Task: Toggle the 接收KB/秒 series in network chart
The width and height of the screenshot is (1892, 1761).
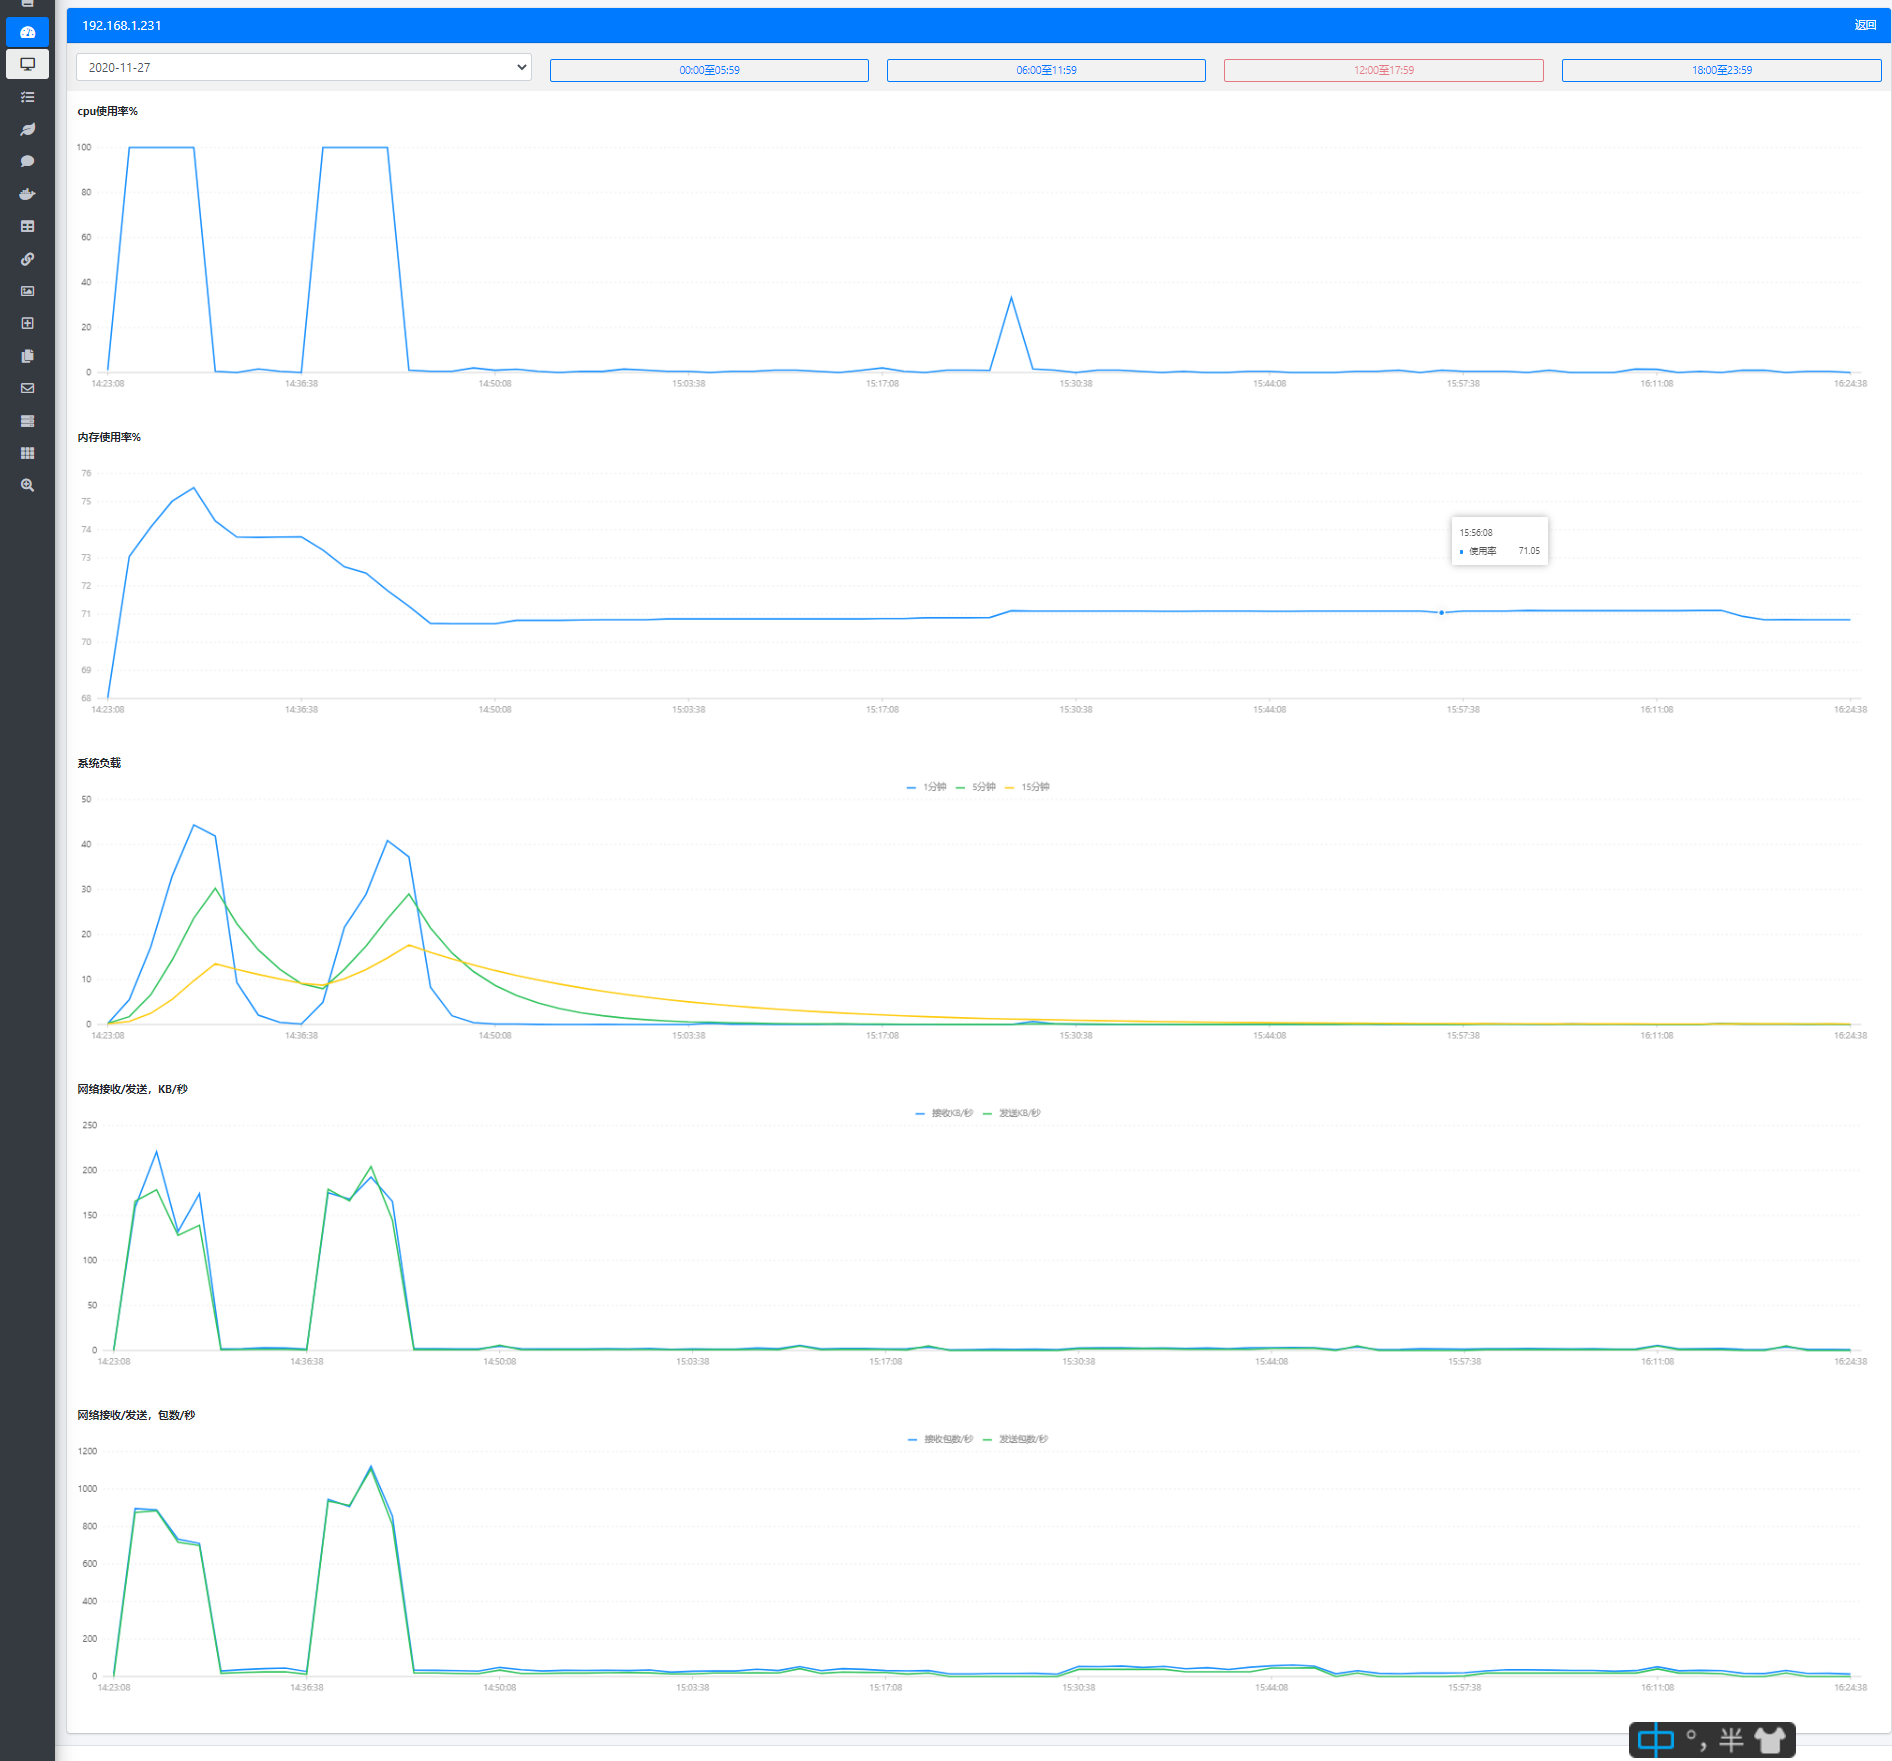Action: point(942,1112)
